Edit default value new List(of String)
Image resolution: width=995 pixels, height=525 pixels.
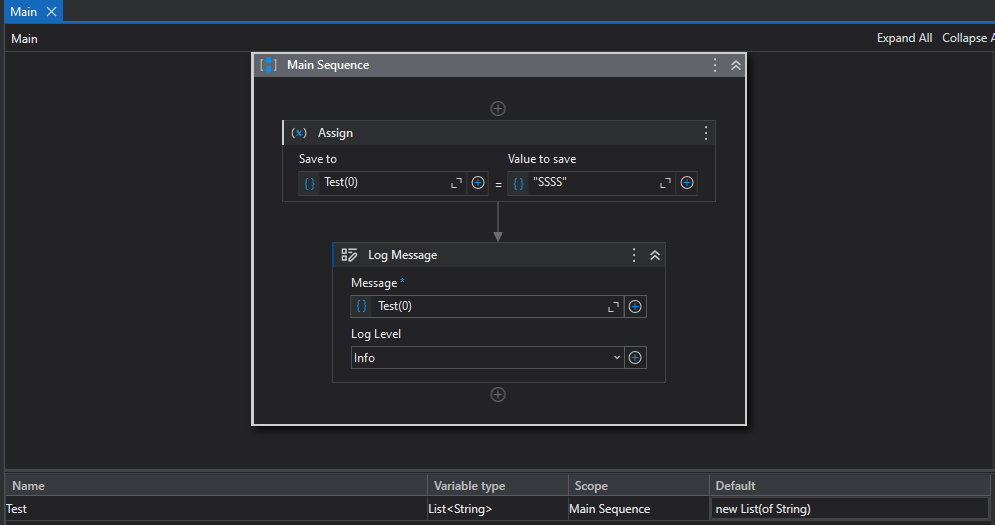[850, 509]
